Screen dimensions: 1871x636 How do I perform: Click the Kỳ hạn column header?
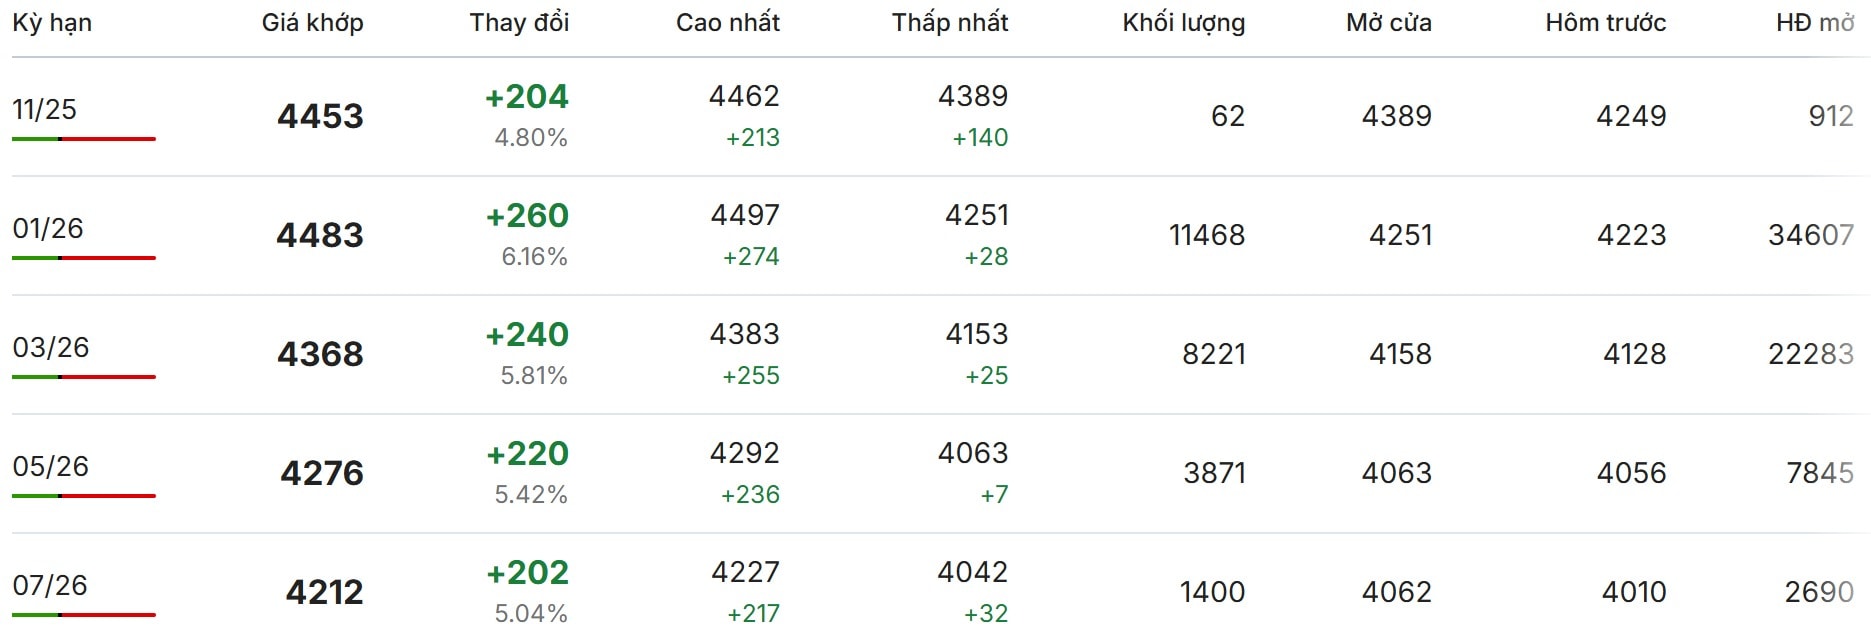[52, 23]
